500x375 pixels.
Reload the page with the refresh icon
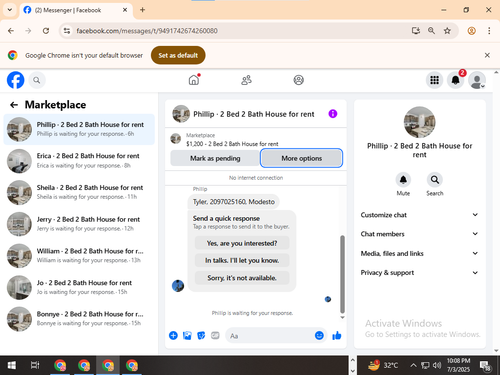pos(46,31)
